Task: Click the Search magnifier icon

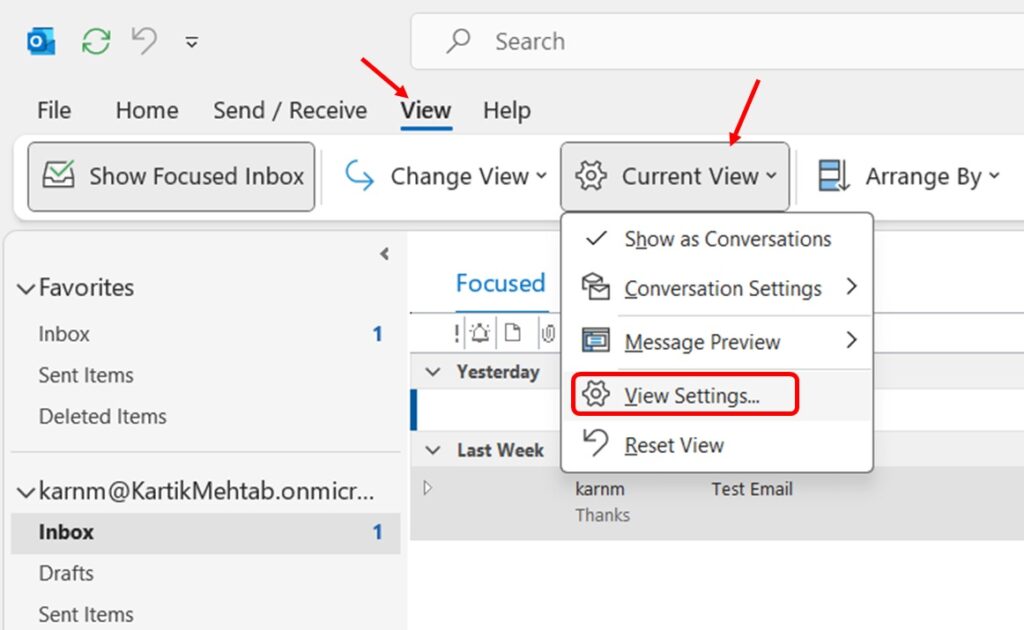Action: (x=458, y=40)
